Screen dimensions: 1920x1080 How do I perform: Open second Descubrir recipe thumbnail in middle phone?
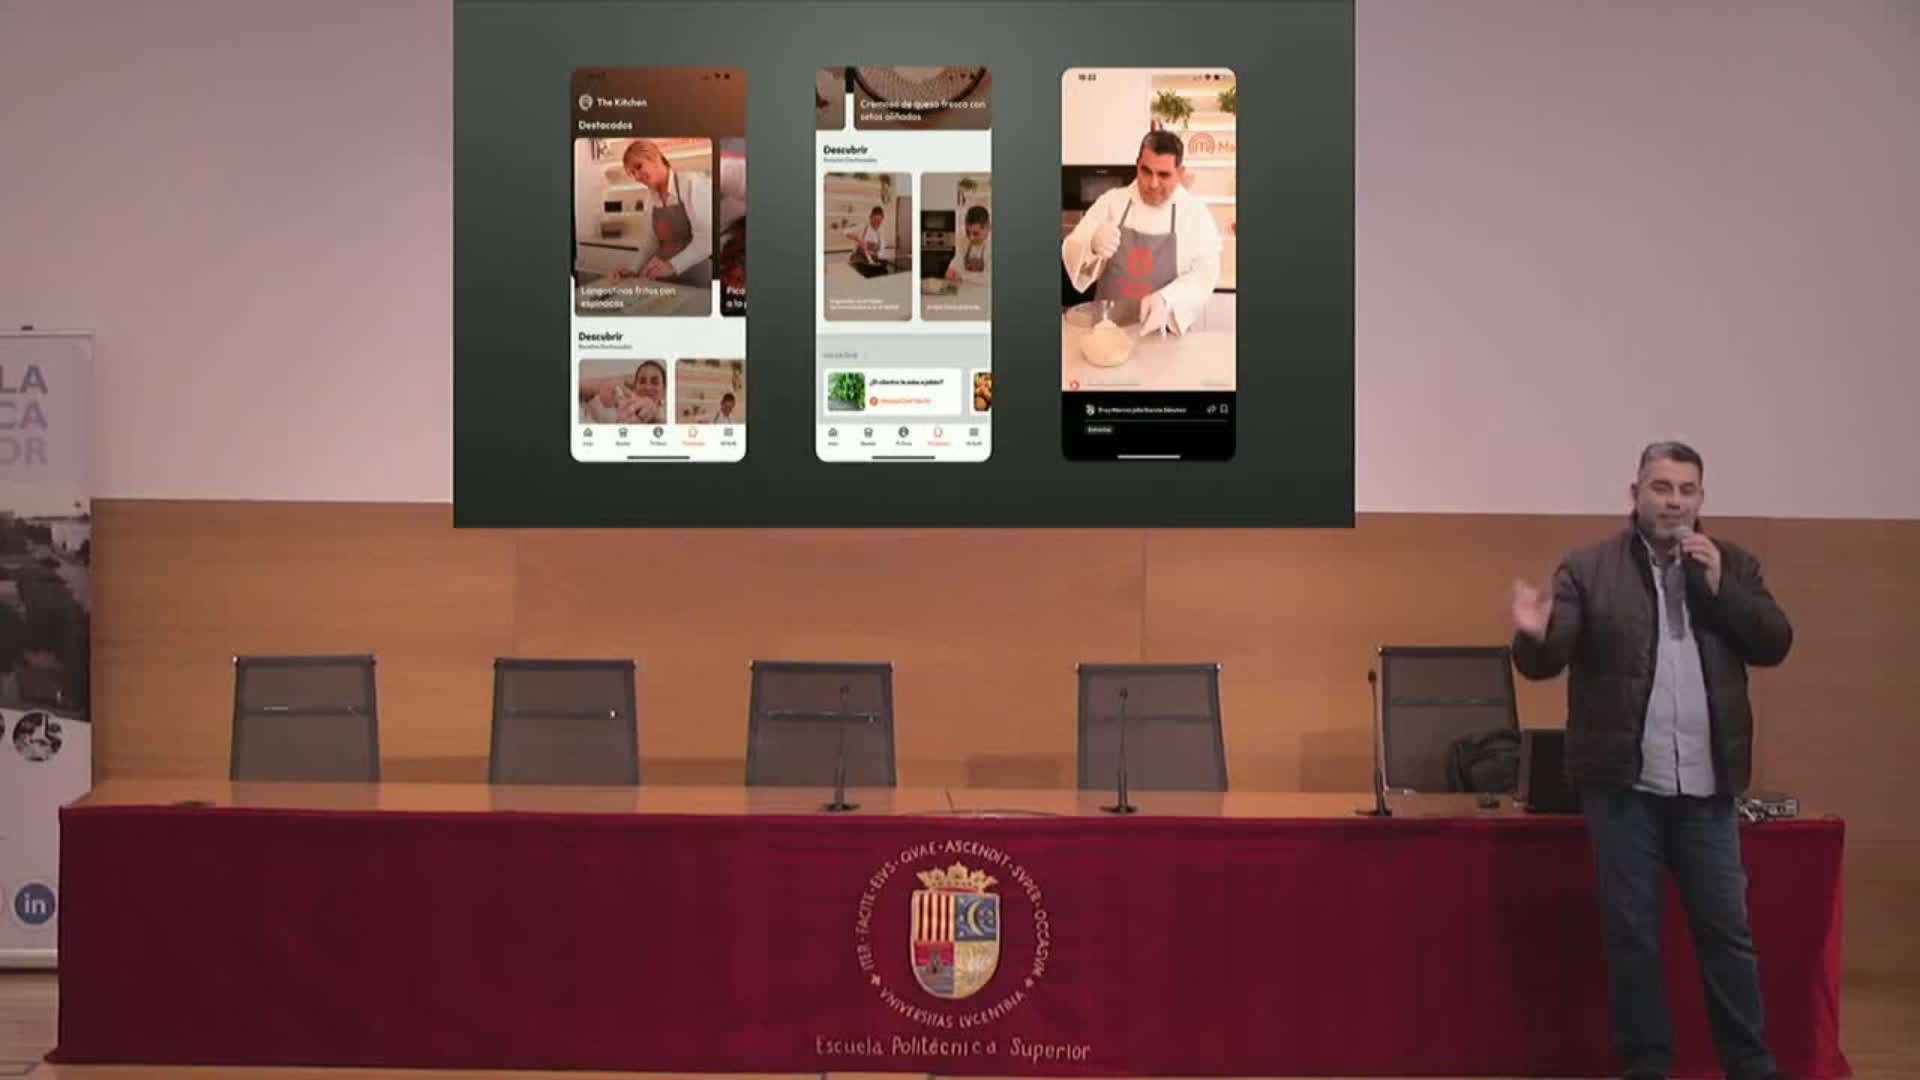tap(955, 246)
